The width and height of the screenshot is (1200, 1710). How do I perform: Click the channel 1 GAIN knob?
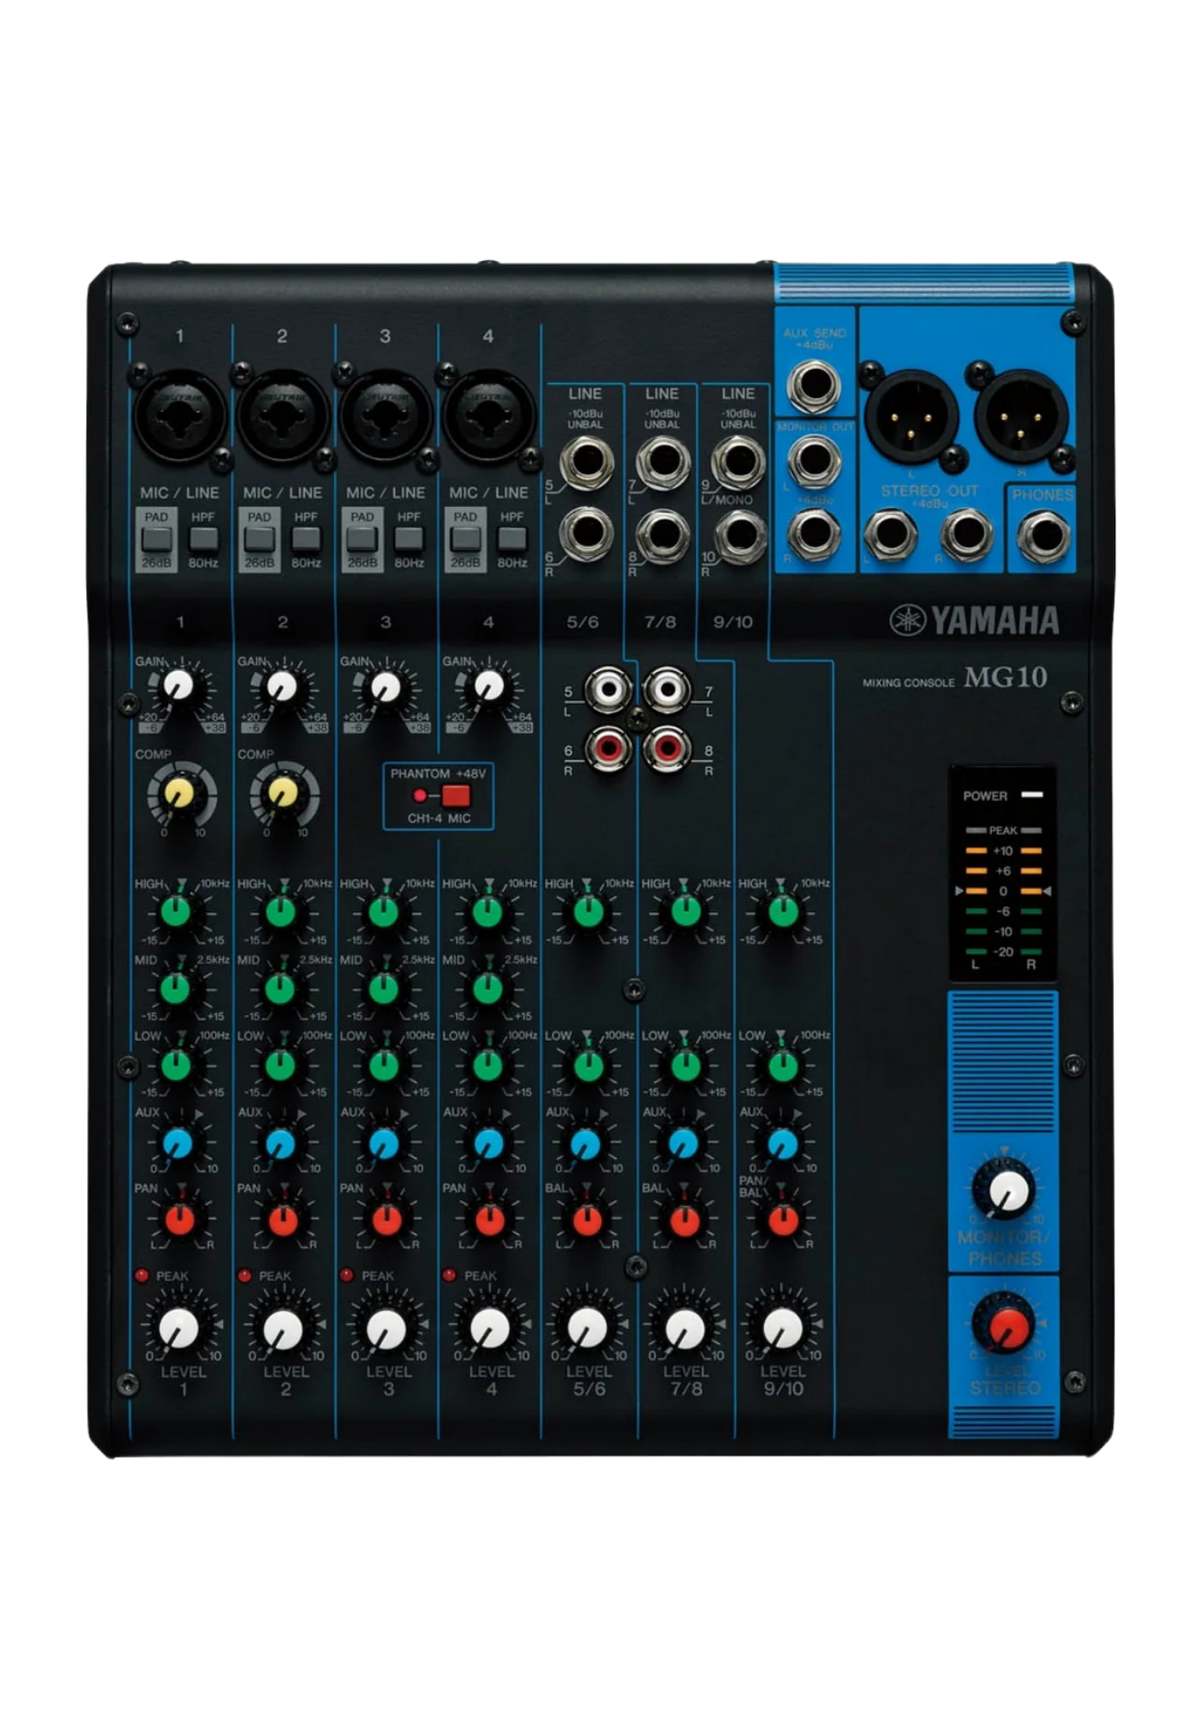[x=178, y=686]
